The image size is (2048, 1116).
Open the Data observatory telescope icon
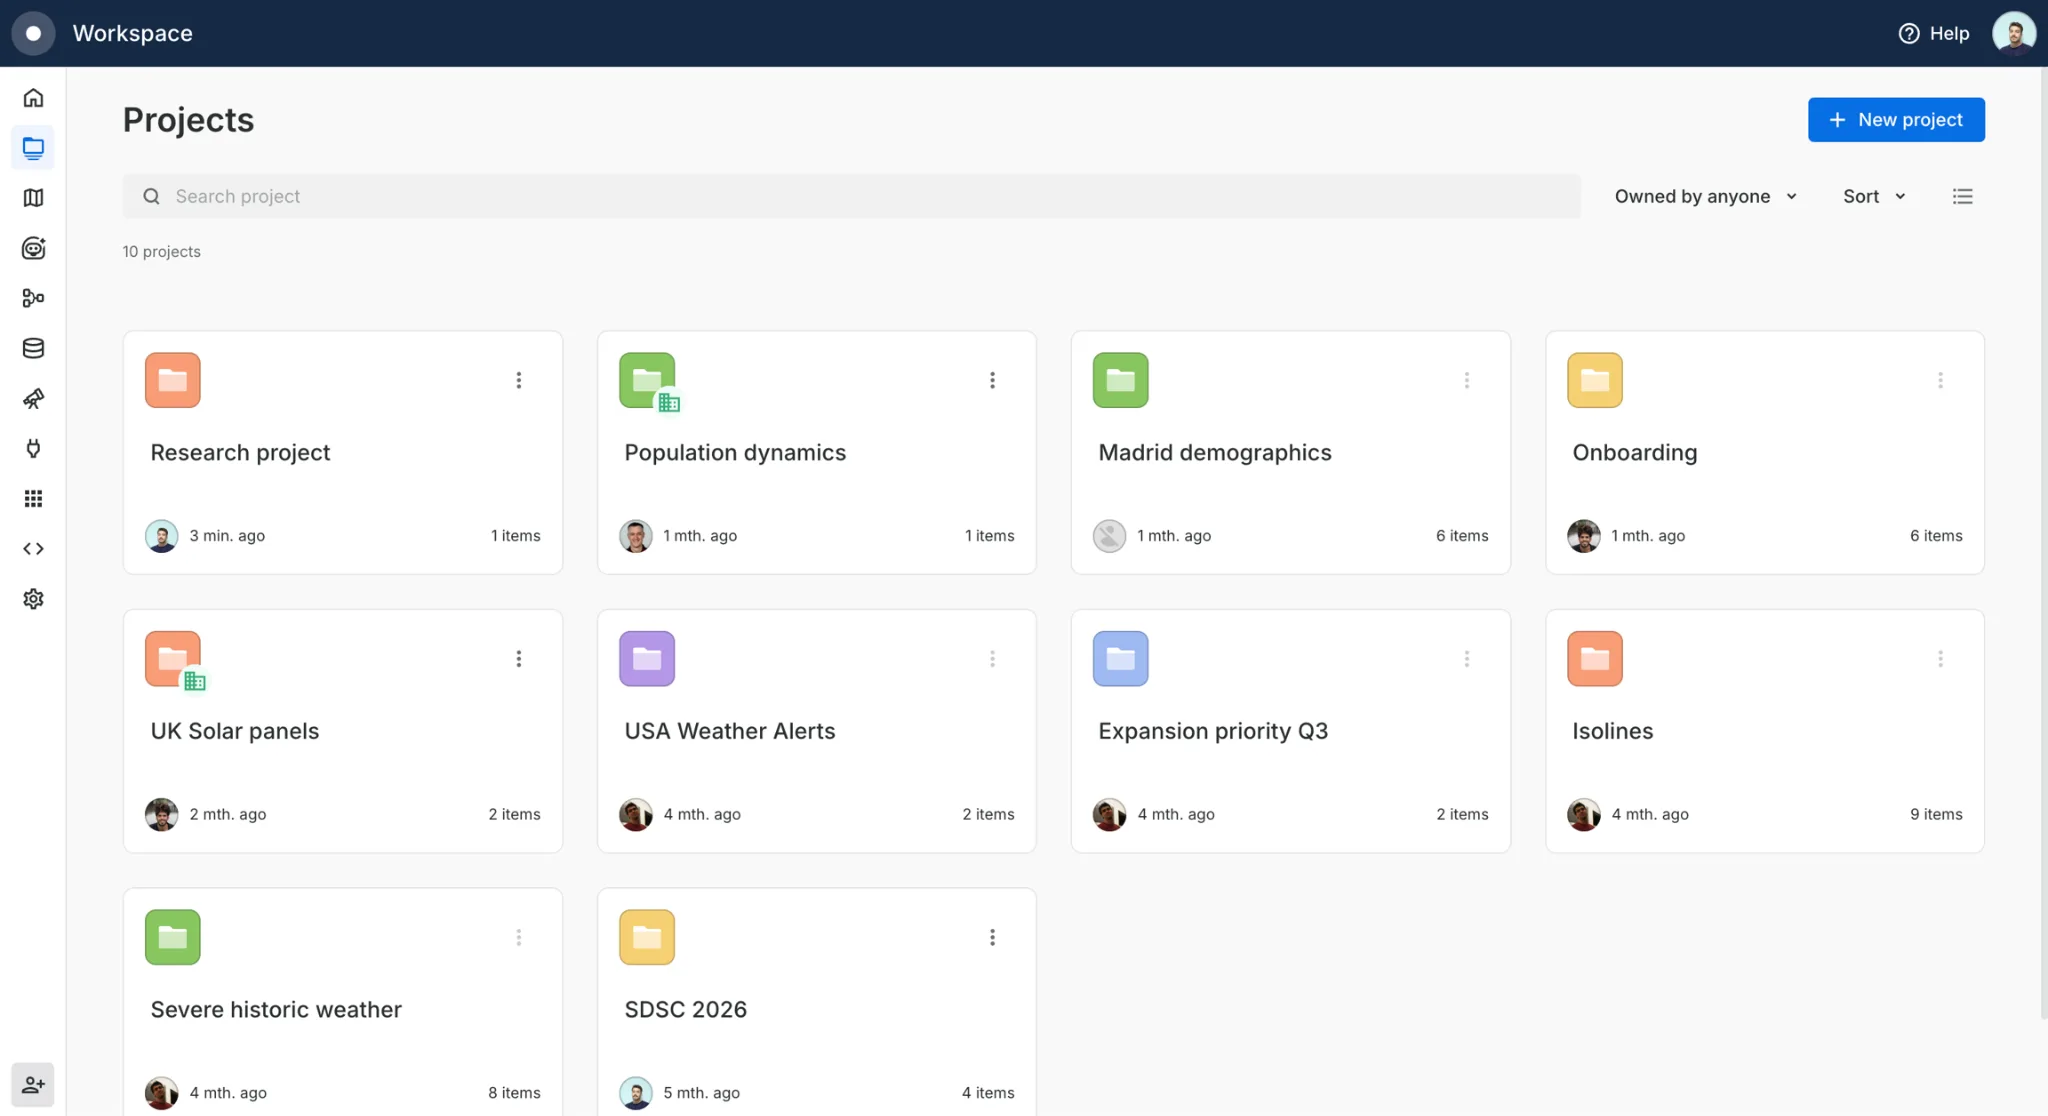pos(33,399)
